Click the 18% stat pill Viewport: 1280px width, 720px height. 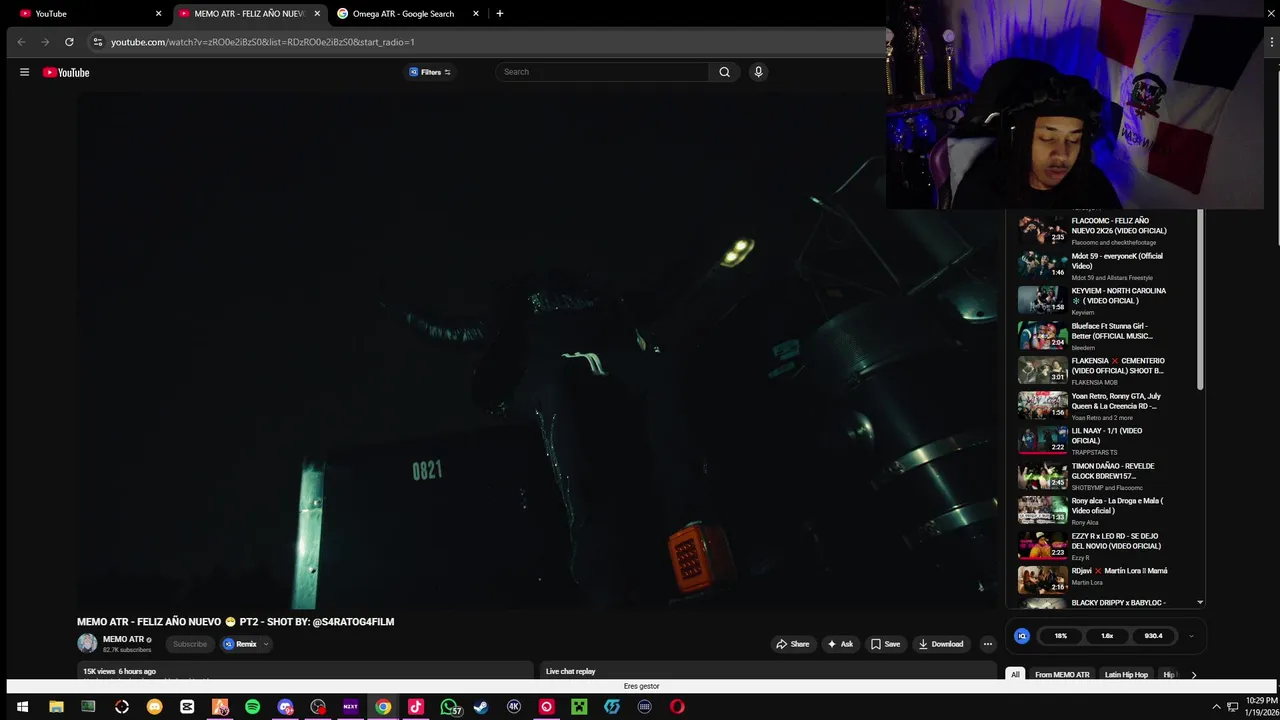point(1061,636)
